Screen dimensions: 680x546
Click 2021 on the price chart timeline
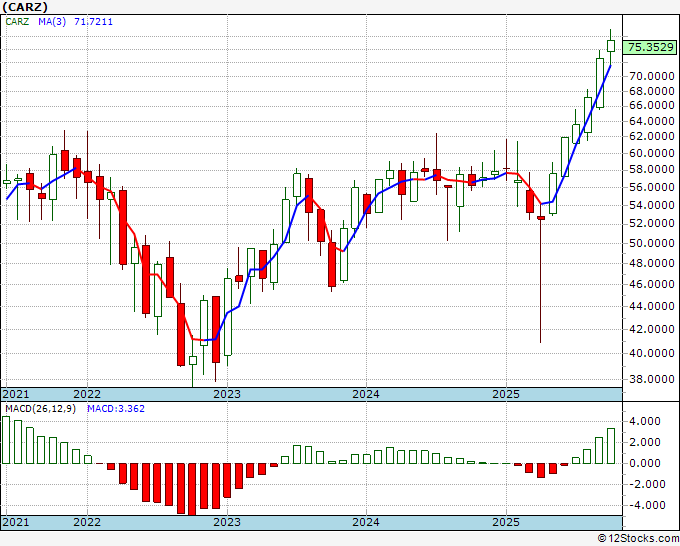(x=16, y=394)
